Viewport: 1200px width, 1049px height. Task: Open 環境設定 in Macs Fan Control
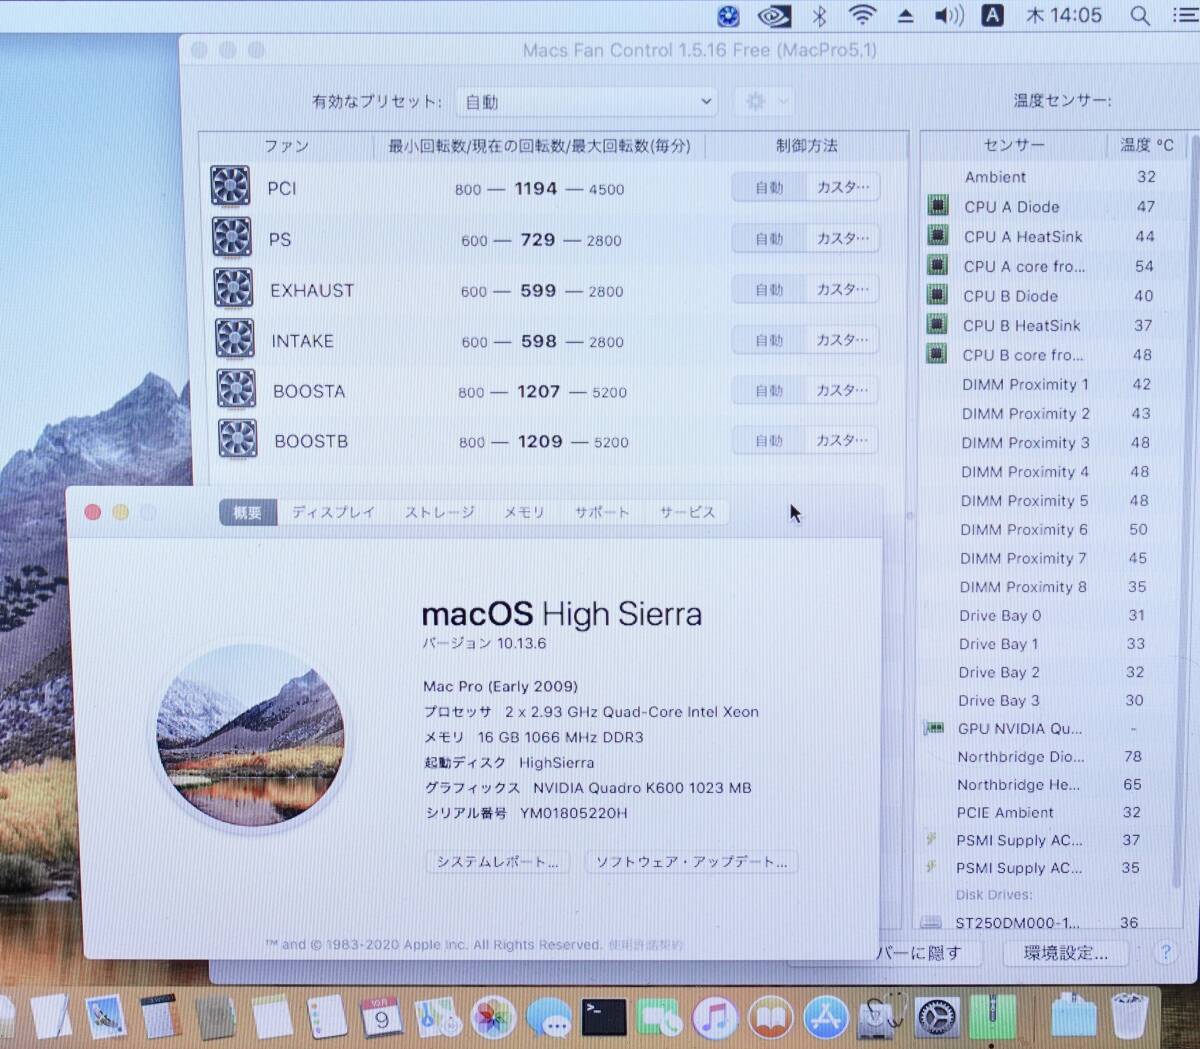(1066, 953)
